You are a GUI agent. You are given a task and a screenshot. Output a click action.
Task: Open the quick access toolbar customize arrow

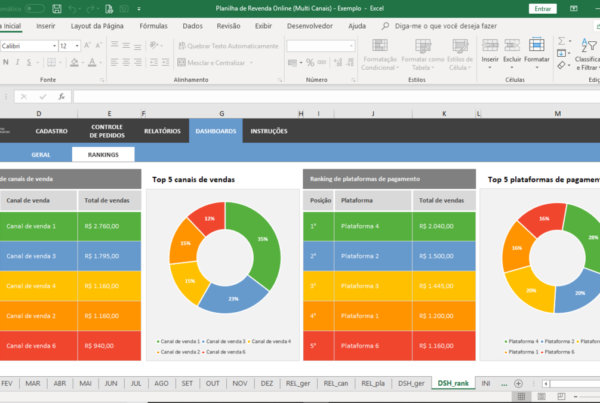click(x=139, y=8)
